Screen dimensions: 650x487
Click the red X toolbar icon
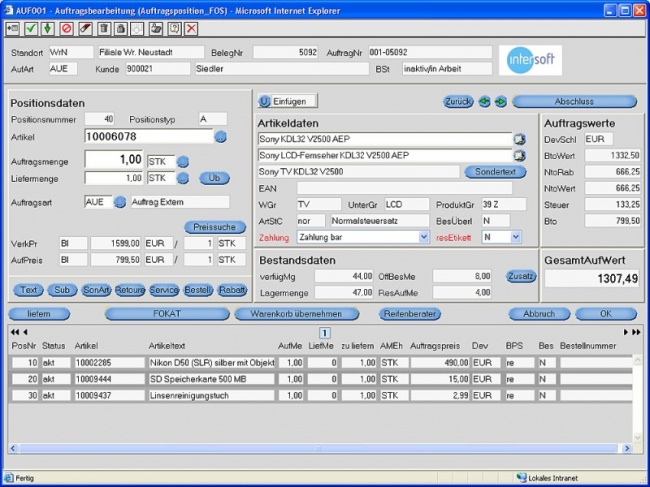[191, 29]
